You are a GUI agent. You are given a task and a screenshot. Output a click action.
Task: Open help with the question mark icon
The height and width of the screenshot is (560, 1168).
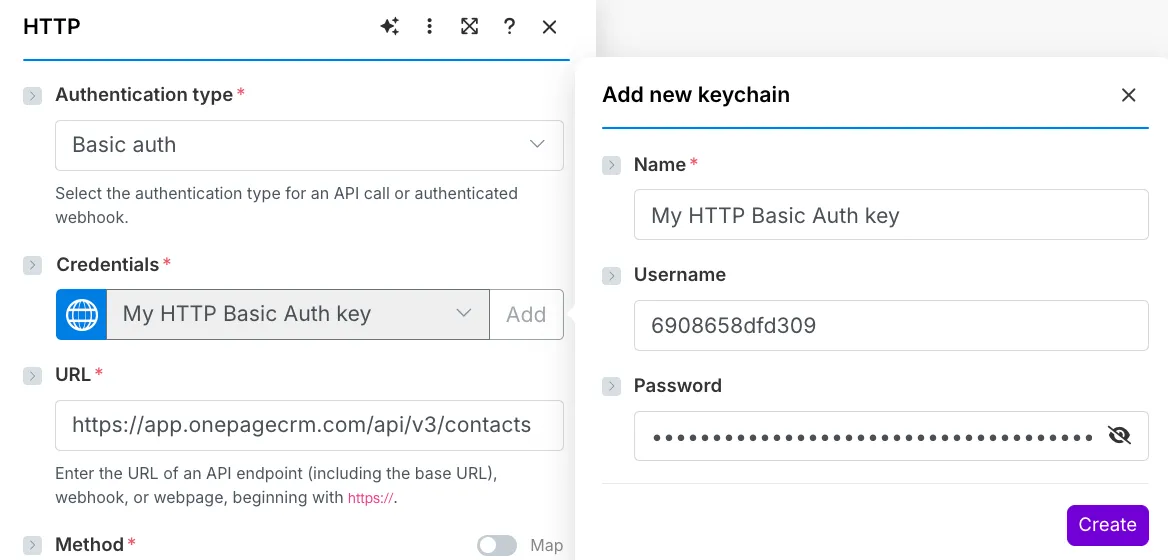510,27
